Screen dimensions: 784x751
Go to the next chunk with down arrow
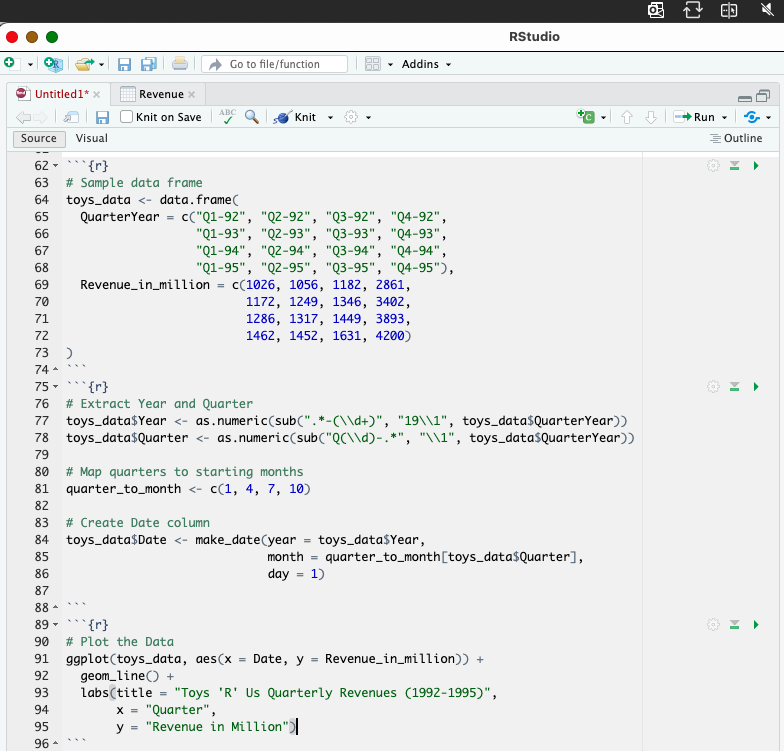(x=650, y=117)
